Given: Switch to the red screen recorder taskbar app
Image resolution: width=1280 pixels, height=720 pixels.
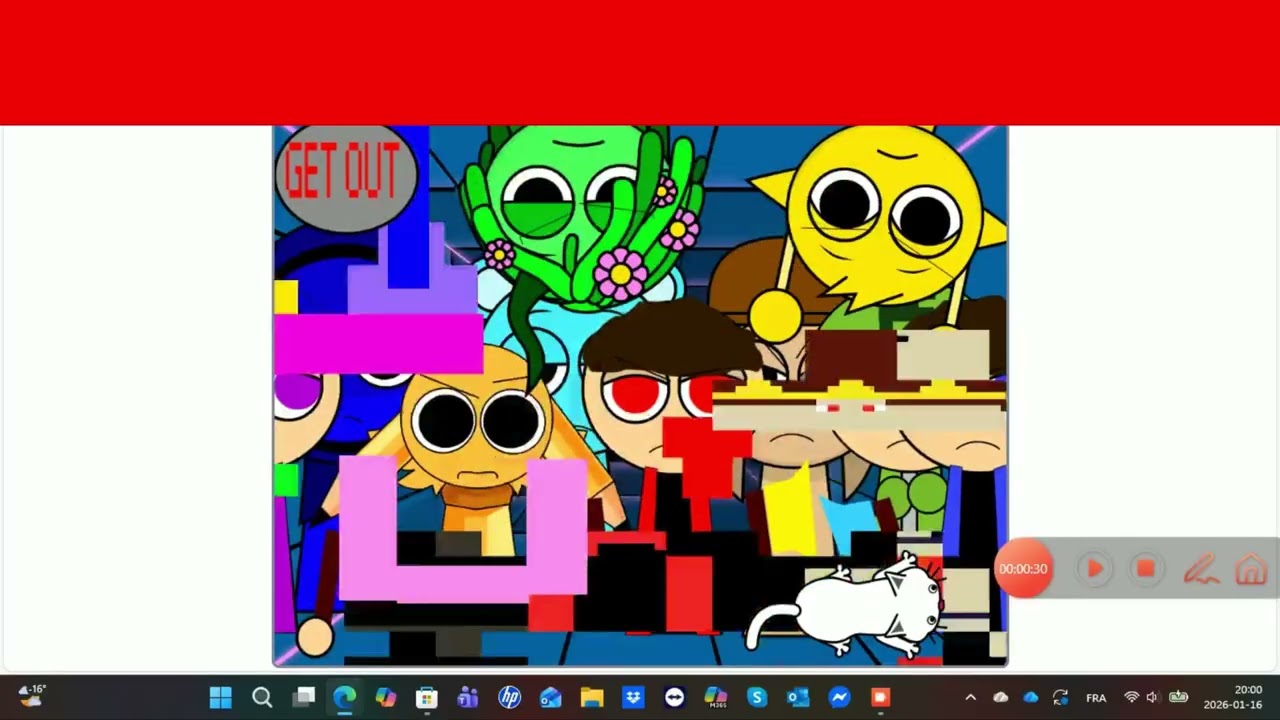Looking at the screenshot, I should coord(880,697).
